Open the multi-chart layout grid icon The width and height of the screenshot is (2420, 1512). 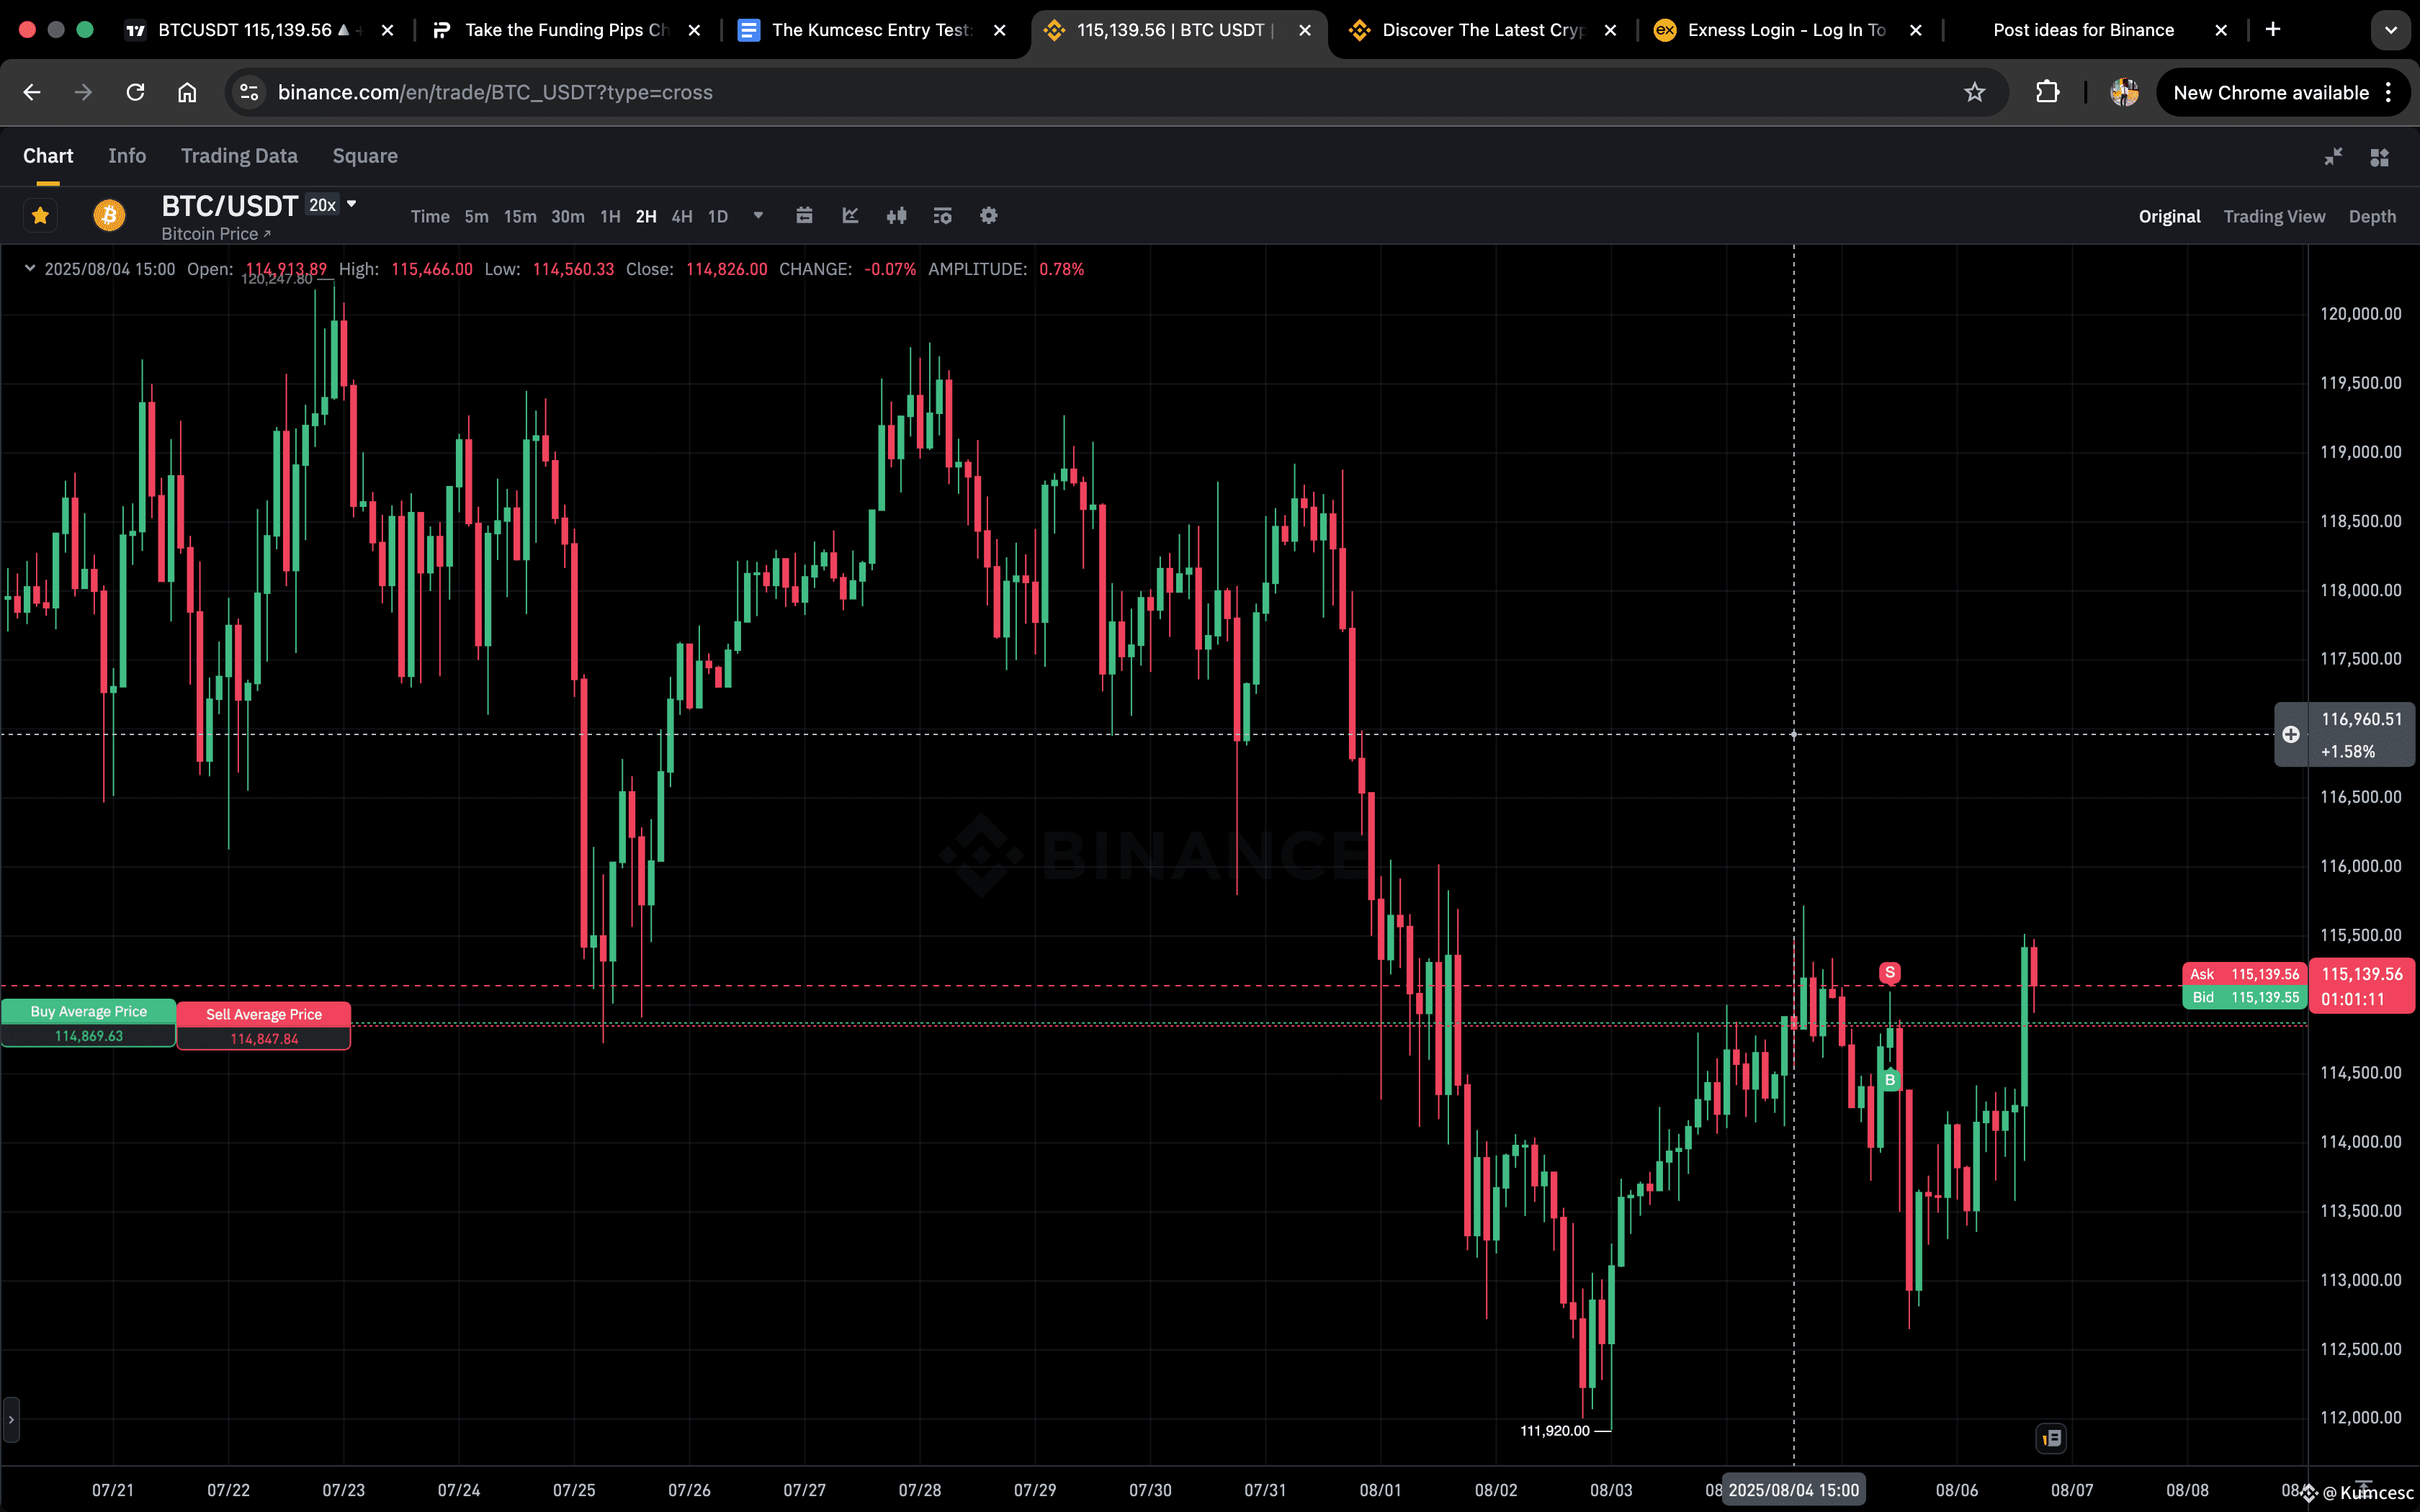click(2379, 157)
